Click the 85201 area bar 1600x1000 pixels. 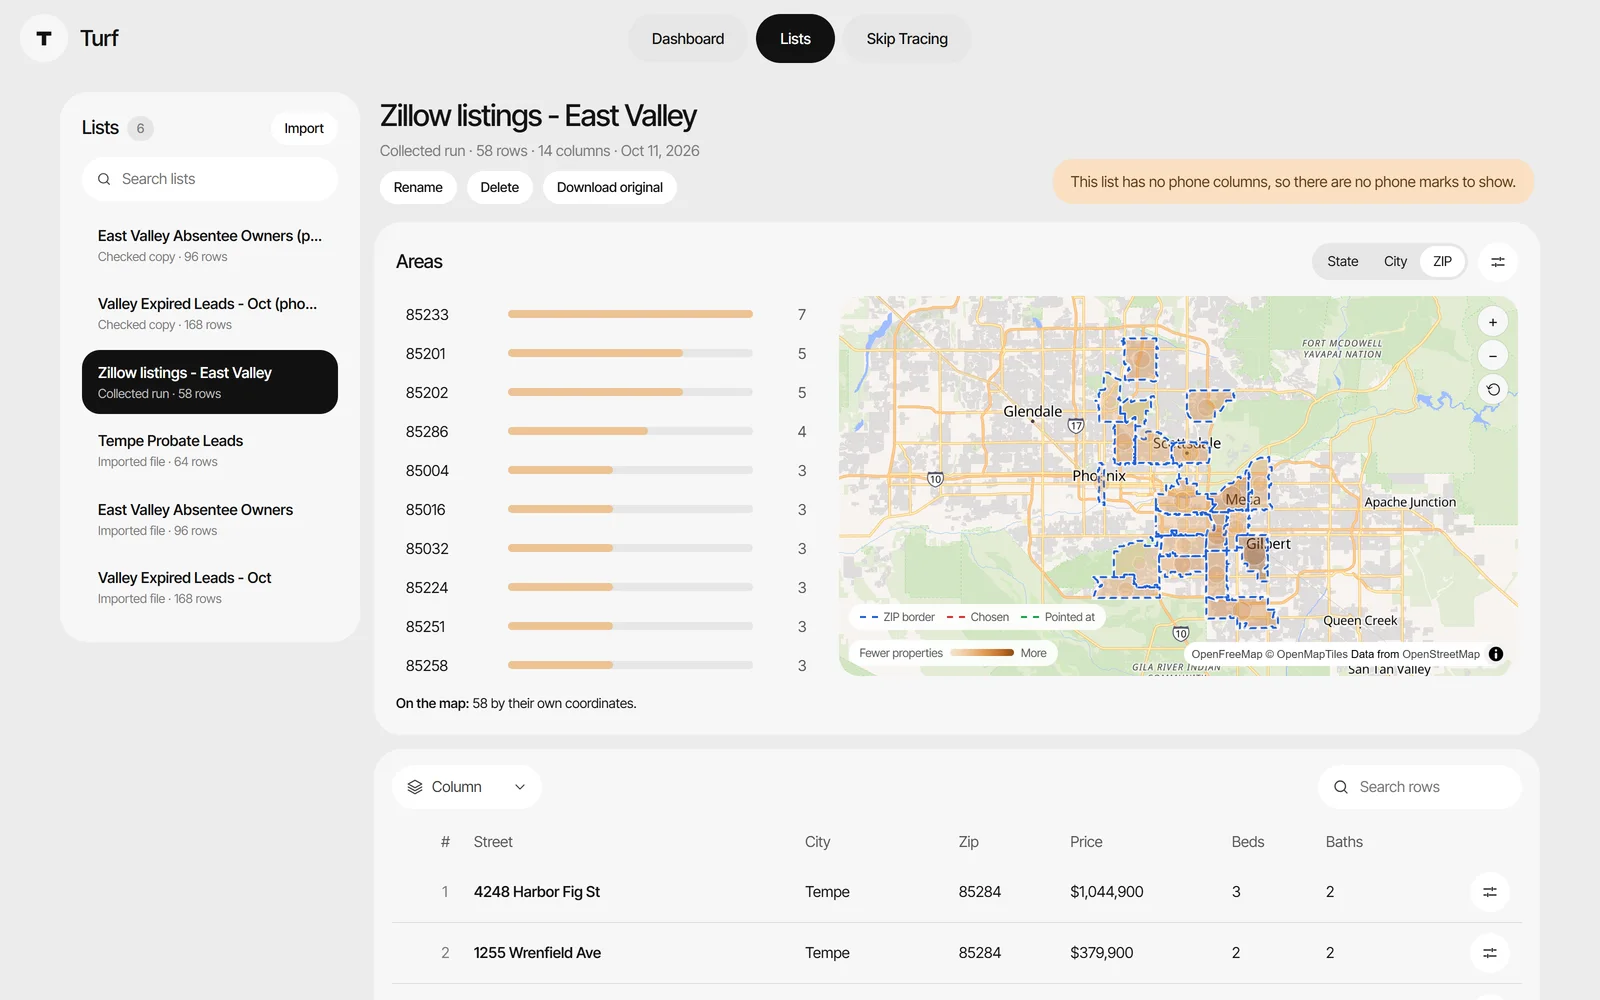coord(630,353)
